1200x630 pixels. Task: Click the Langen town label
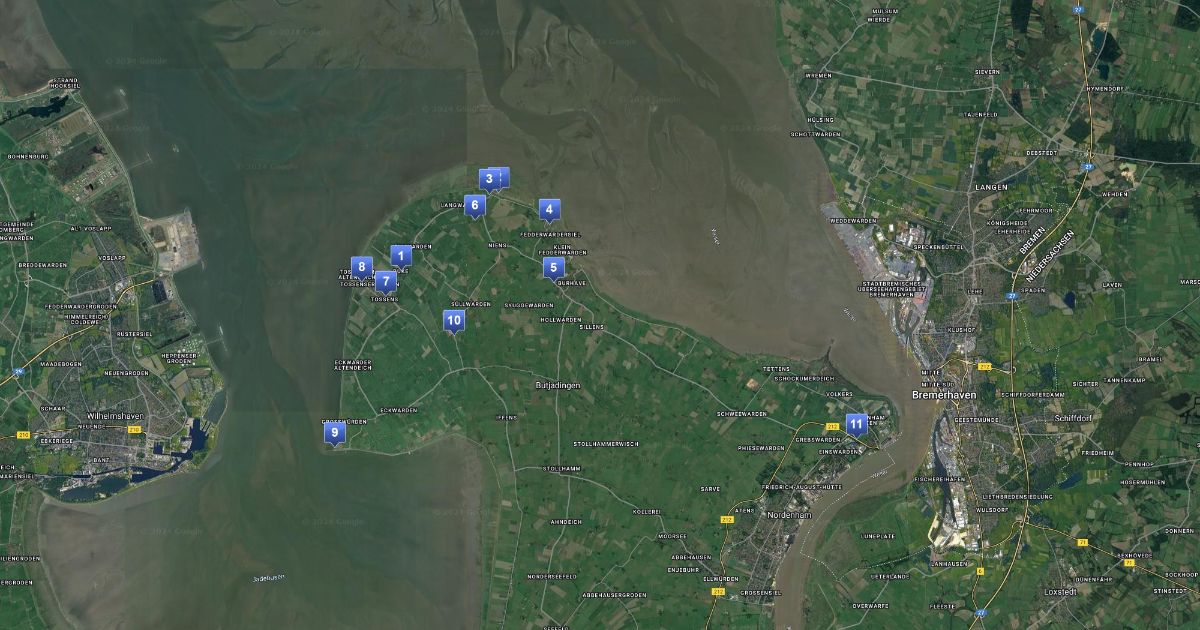(991, 187)
